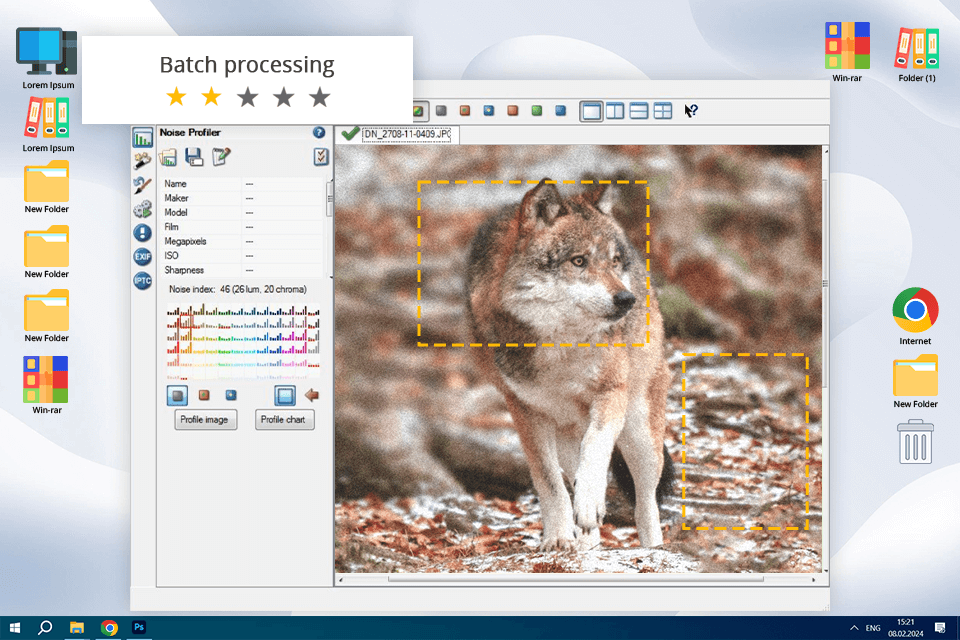Image resolution: width=960 pixels, height=640 pixels.
Task: Click the Megapixels row in profile properties
Action: [x=242, y=241]
